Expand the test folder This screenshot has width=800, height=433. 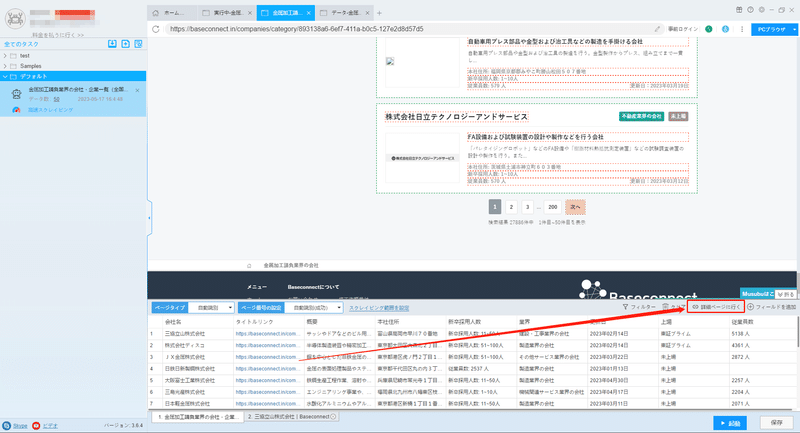tap(5, 56)
